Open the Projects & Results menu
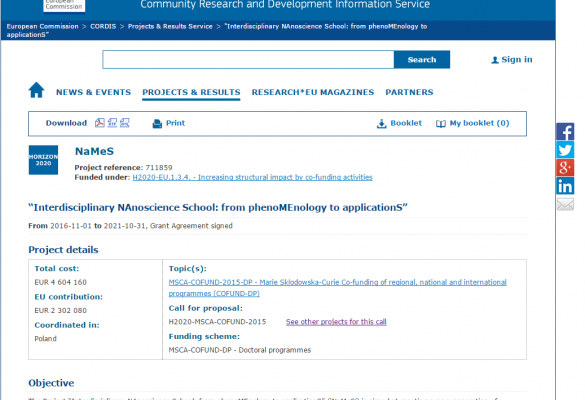This screenshot has width=585, height=400. click(x=191, y=92)
